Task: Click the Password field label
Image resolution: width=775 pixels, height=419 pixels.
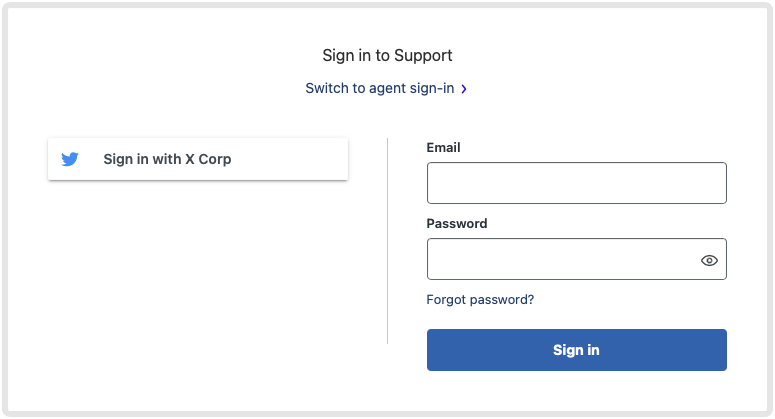Action: 457,223
